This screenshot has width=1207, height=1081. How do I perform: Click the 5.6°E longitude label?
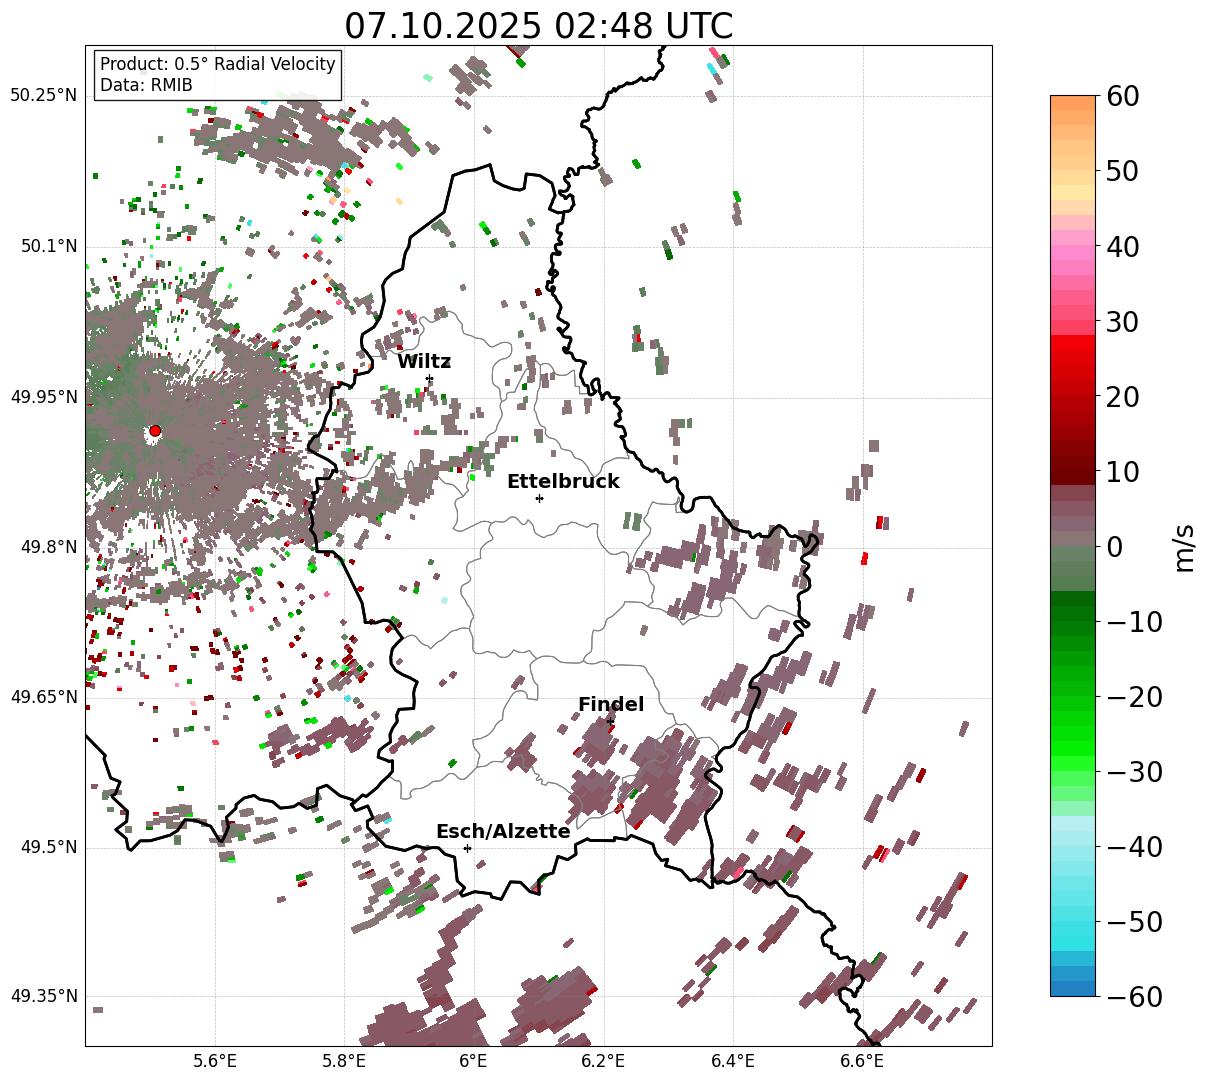click(214, 1061)
